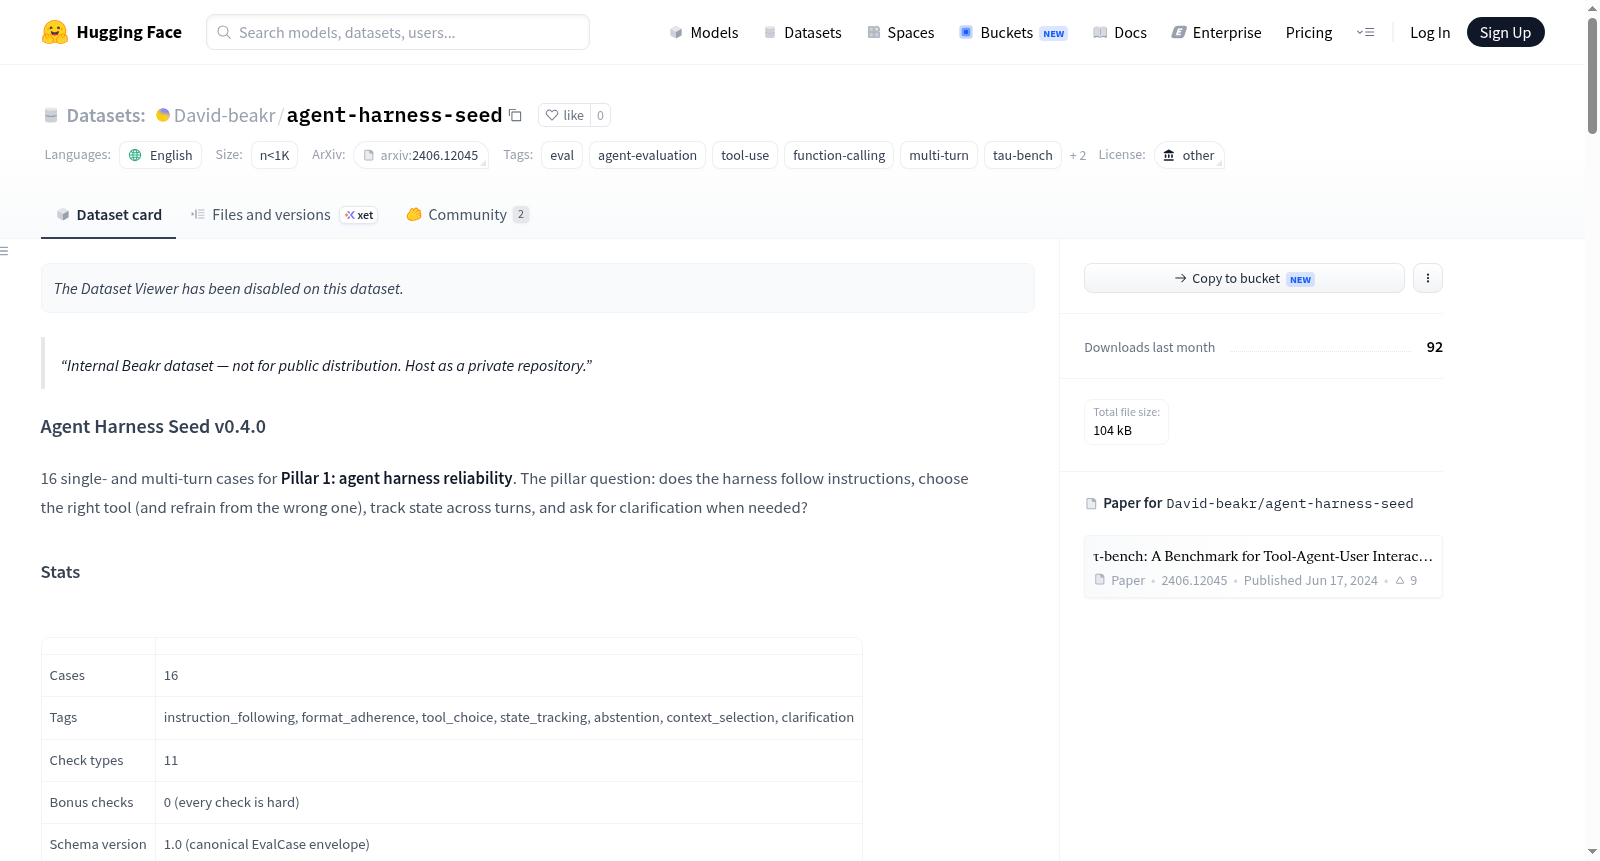Open the τ-bench paper card
The height and width of the screenshot is (861, 1600).
(1263, 567)
